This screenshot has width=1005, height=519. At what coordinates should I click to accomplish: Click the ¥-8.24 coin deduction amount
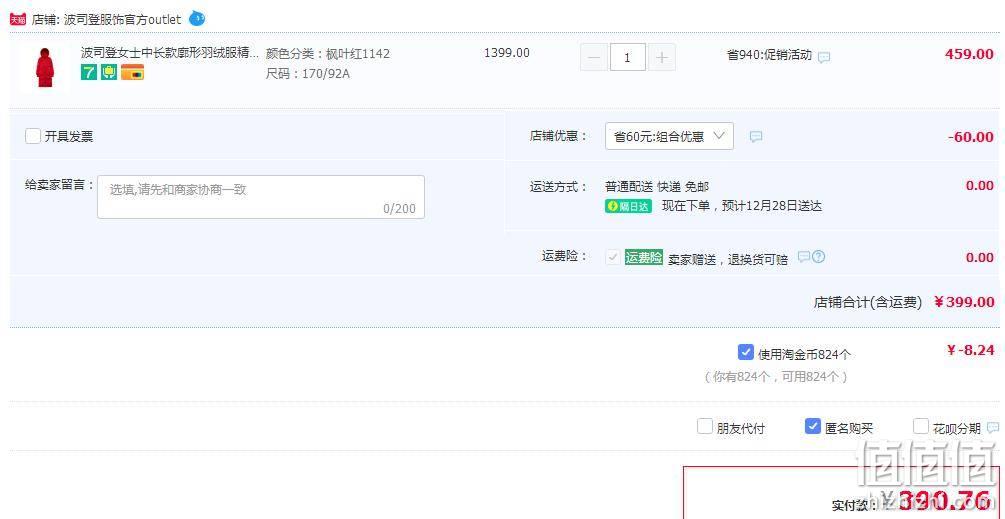coord(970,350)
